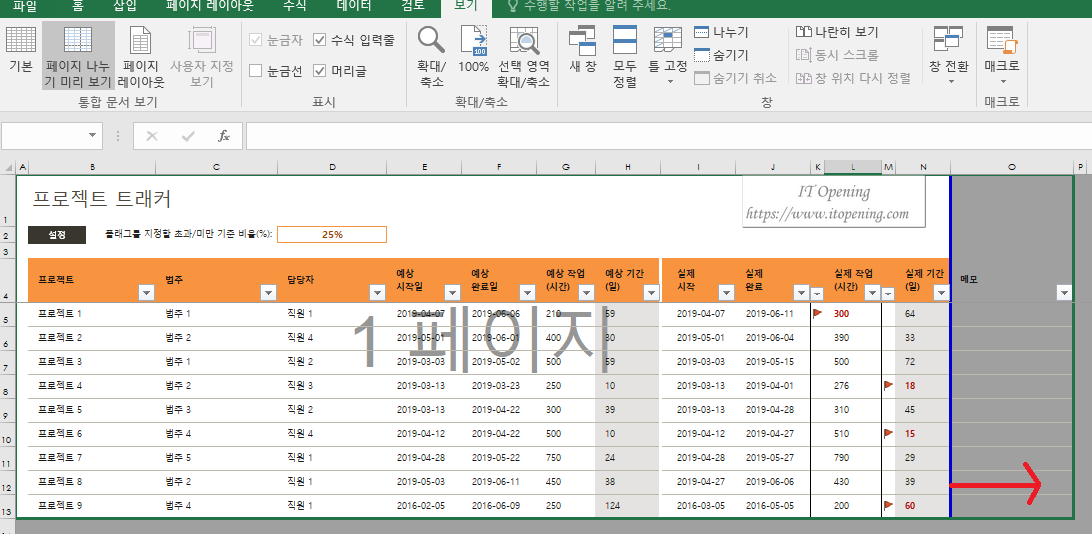
Task: Set zoom to 100%
Action: 474,50
